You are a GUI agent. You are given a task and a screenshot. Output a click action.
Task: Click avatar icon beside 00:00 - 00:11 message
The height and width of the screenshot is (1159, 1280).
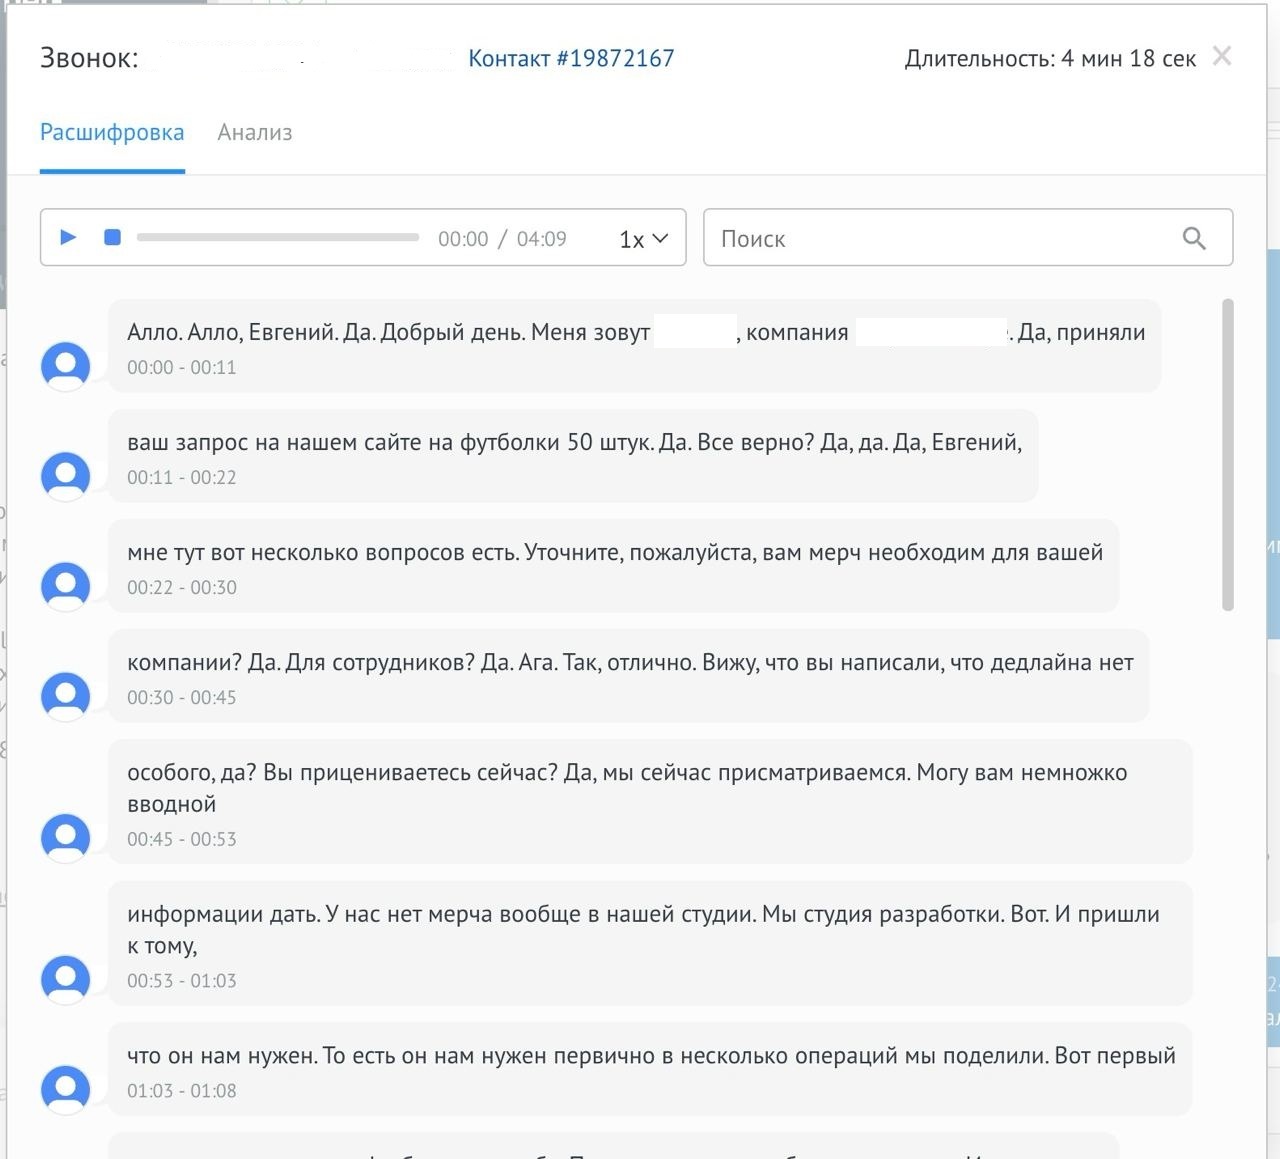coord(65,366)
